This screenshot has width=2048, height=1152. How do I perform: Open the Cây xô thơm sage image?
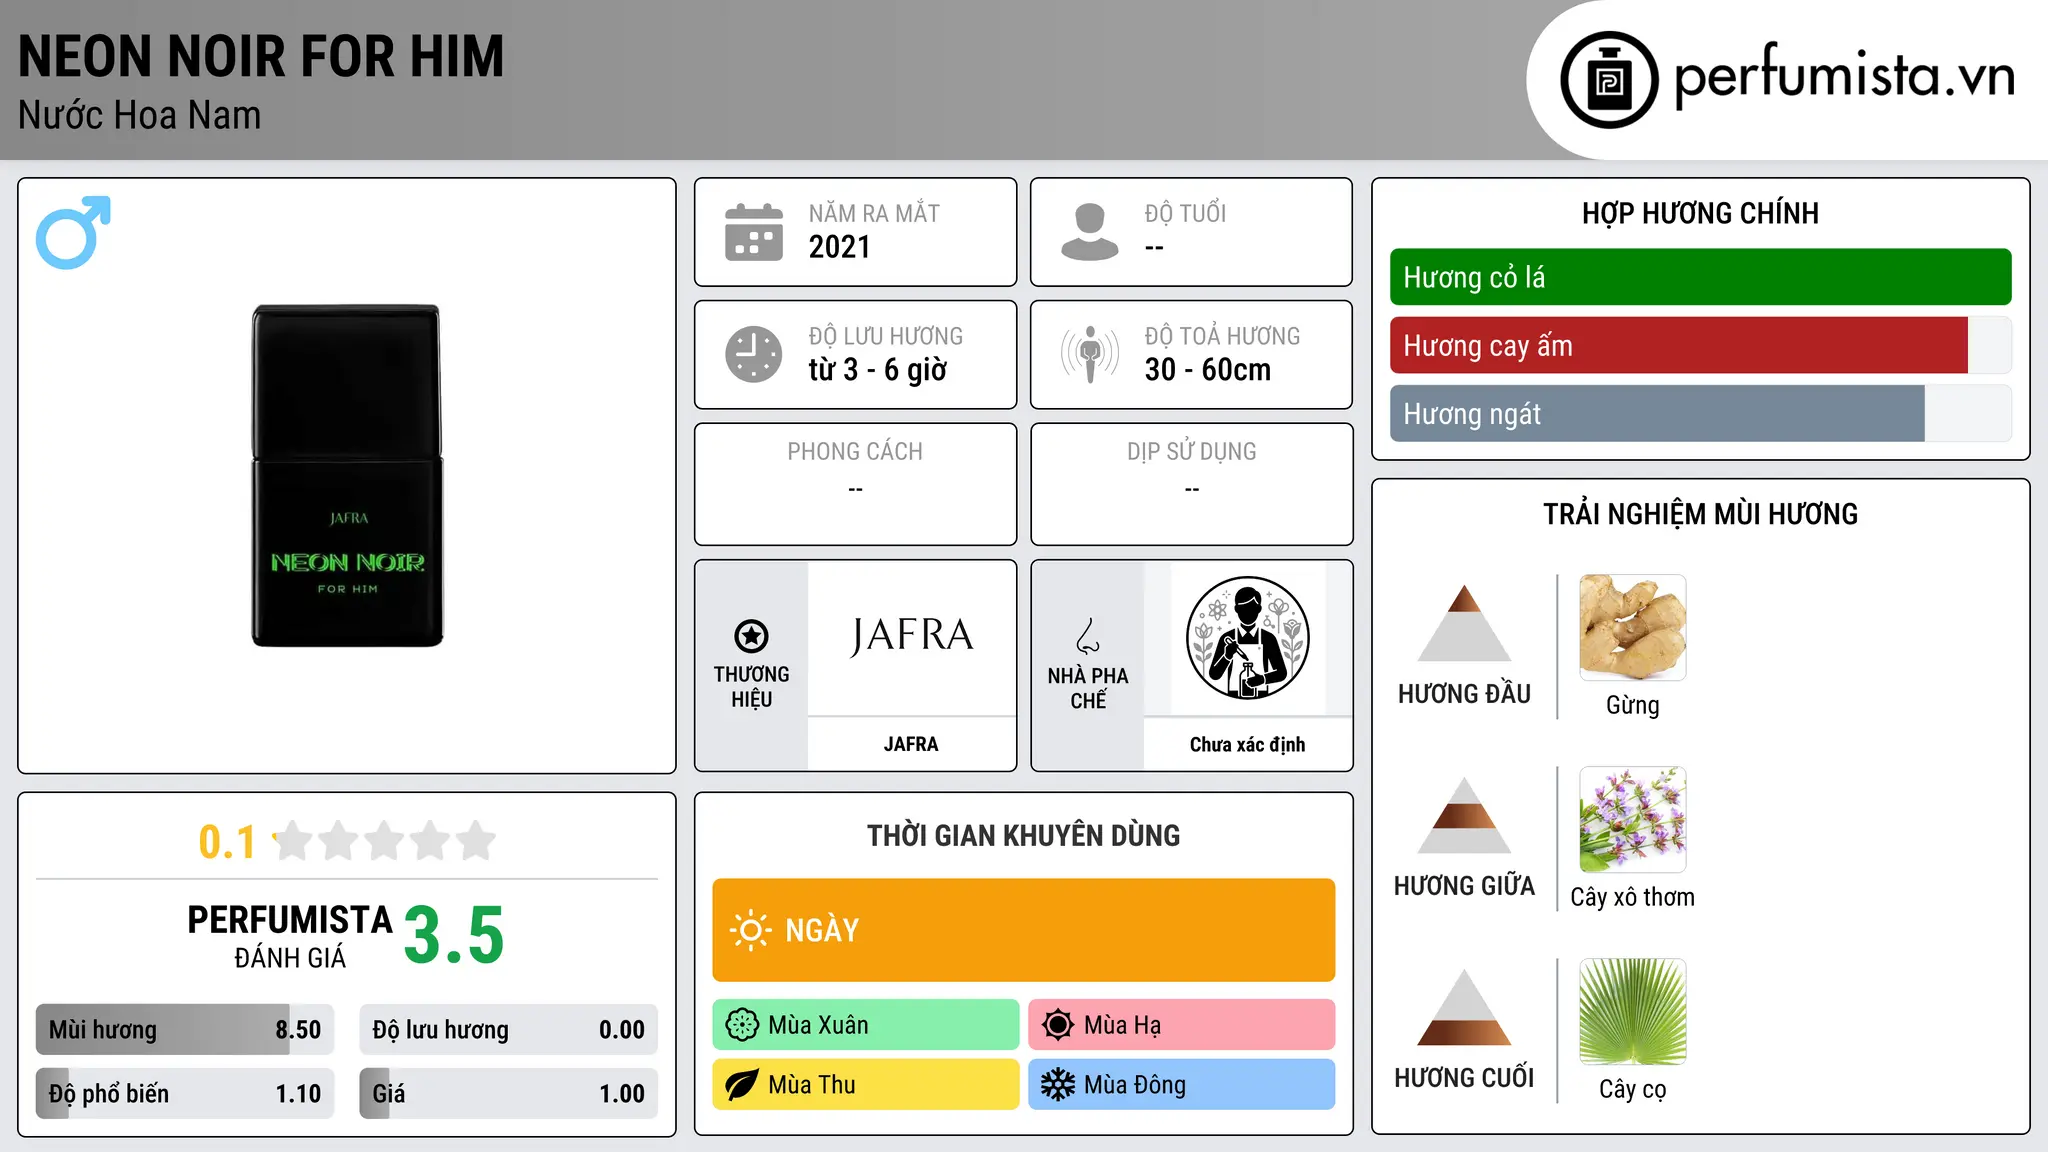(1632, 820)
